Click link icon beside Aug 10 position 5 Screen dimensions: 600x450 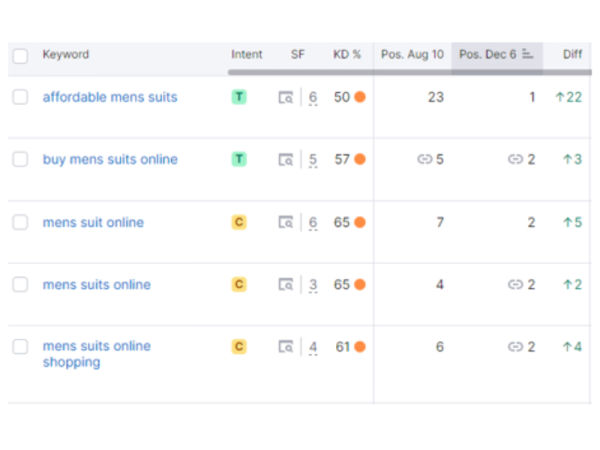(x=424, y=160)
